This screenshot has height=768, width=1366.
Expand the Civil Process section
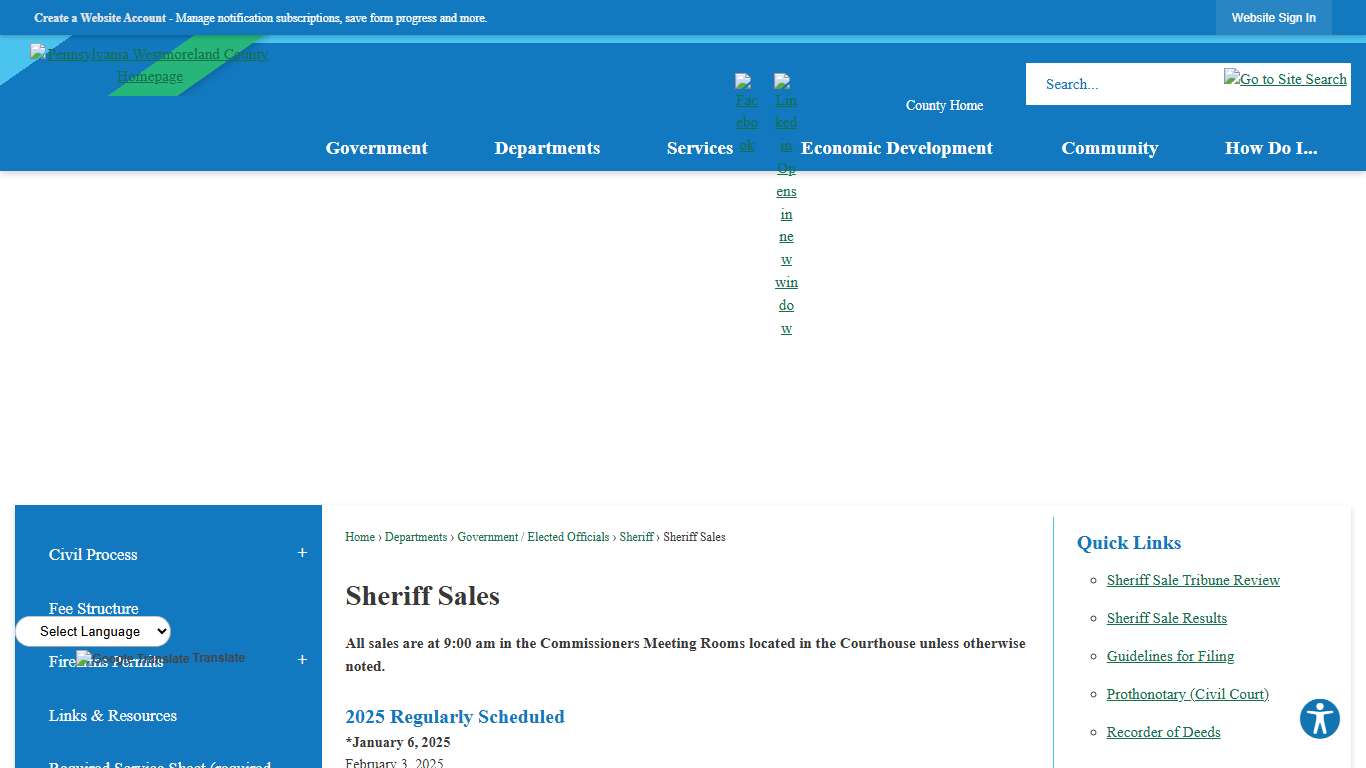coord(301,552)
